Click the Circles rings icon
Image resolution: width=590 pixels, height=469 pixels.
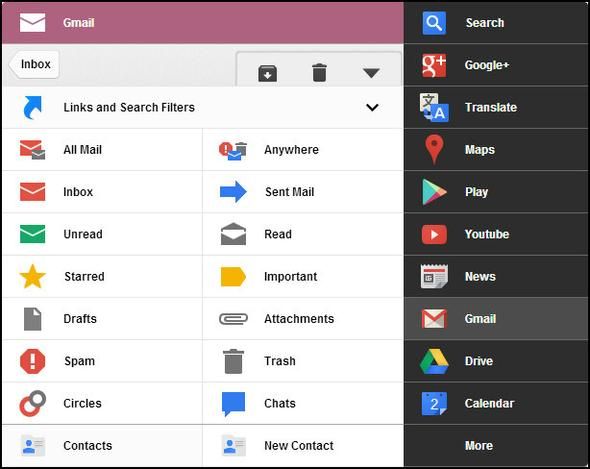tap(33, 403)
